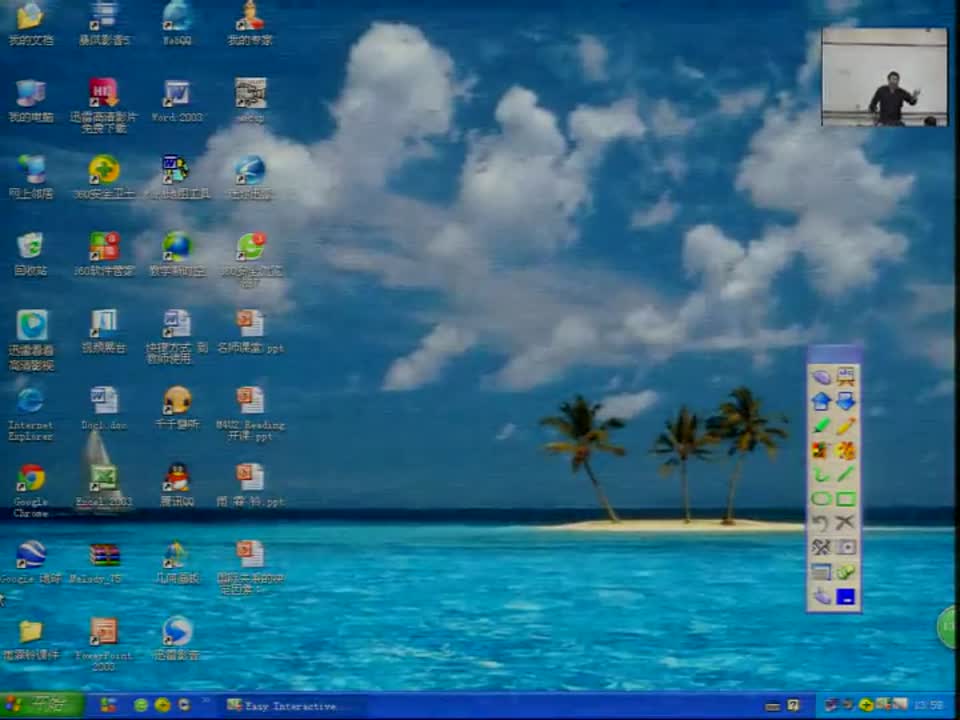Viewport: 960px width, 720px height.
Task: Go to next page with down arrow
Action: 846,401
